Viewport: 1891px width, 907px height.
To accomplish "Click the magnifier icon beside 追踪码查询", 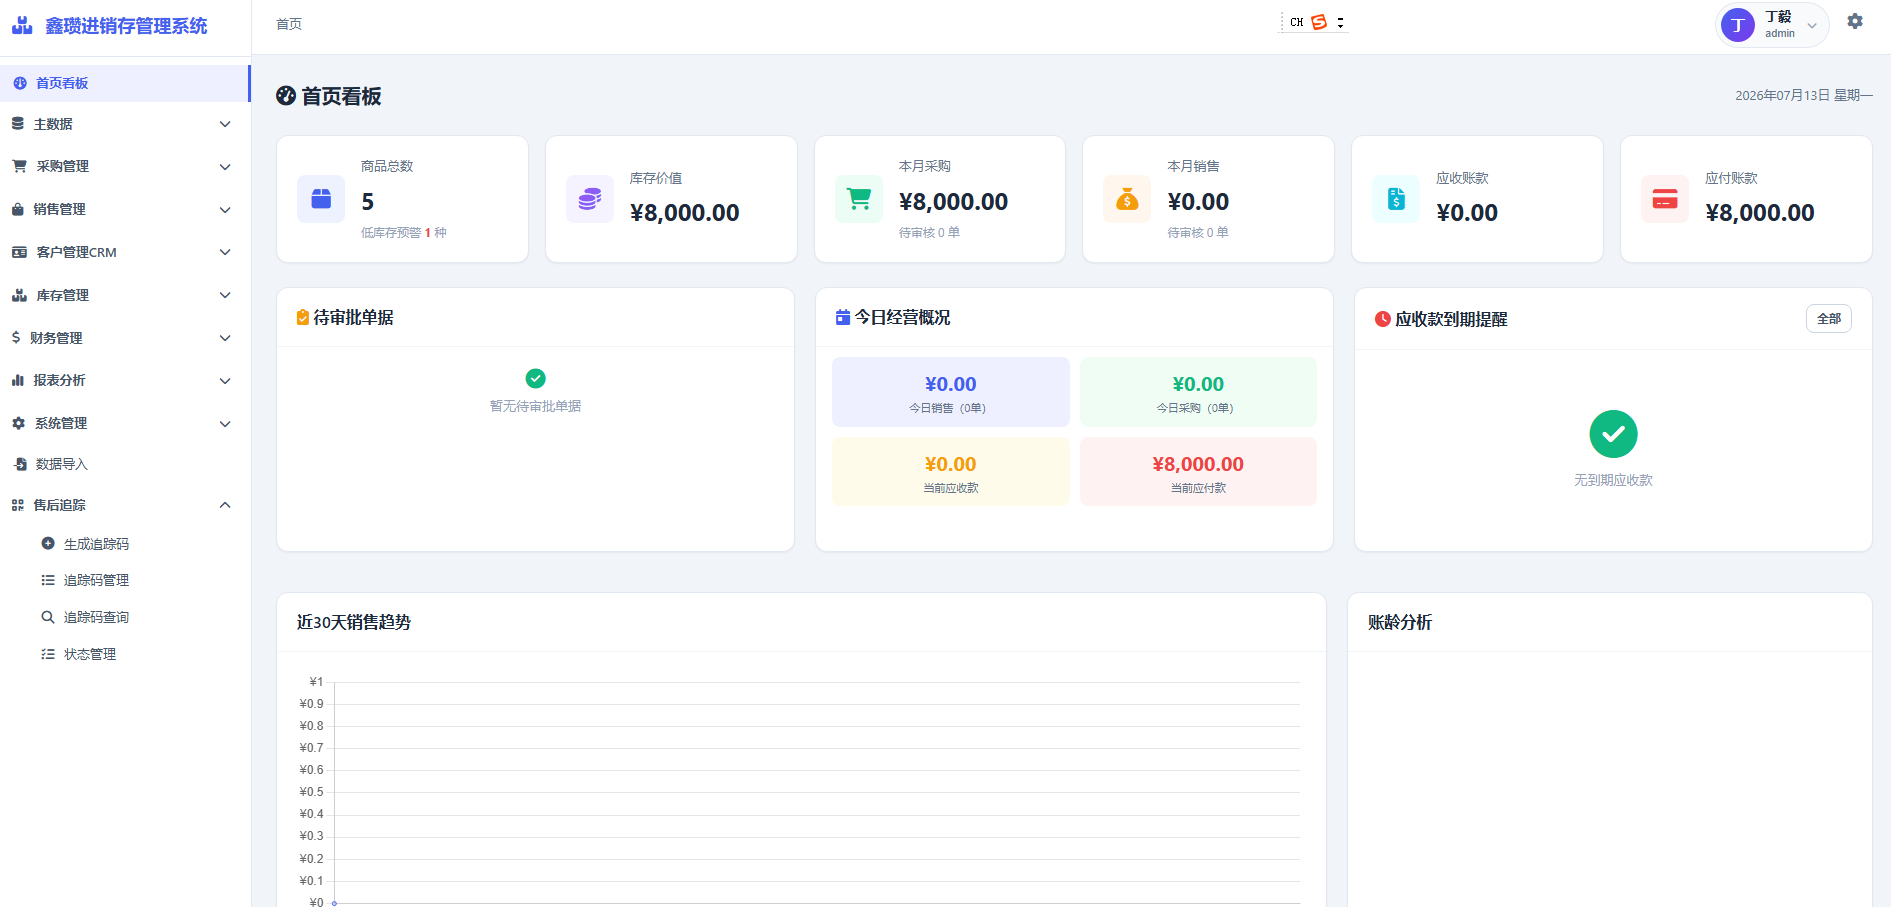I will 48,617.
